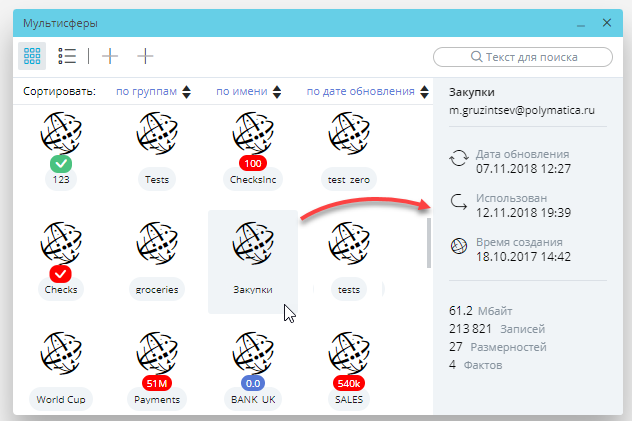The image size is (632, 421).
Task: Click the 07.11.2018 12:27 update date
Action: (523, 168)
